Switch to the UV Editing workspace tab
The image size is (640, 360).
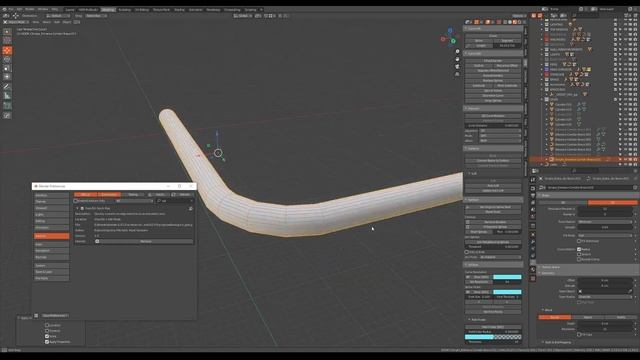pyautogui.click(x=142, y=9)
